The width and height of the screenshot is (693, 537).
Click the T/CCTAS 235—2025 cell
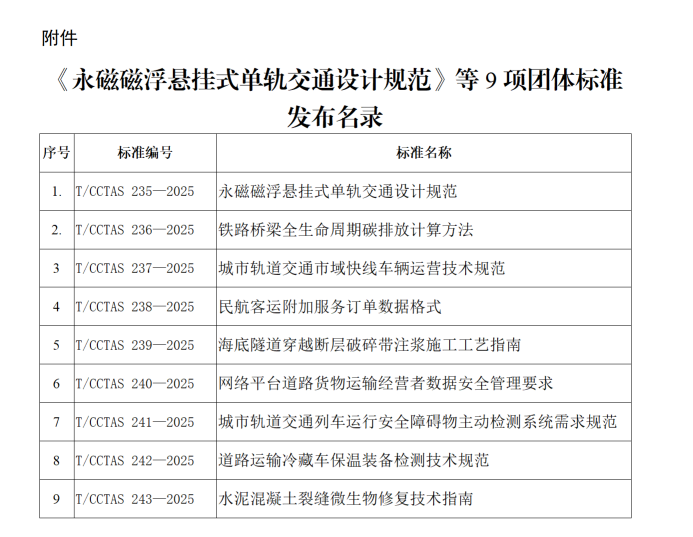point(135,190)
